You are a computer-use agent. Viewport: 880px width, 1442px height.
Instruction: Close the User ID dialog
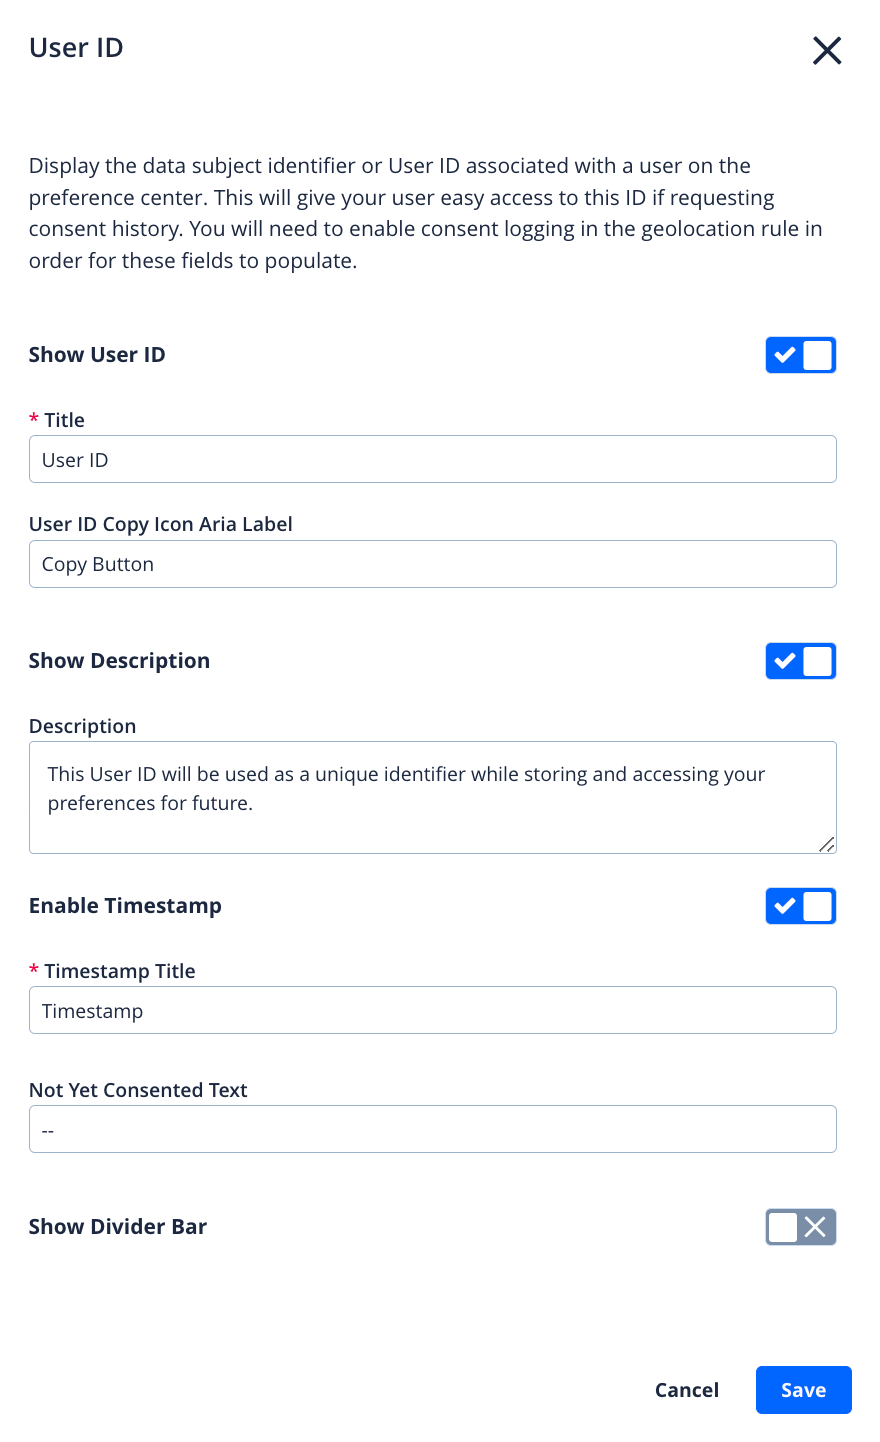click(x=827, y=50)
